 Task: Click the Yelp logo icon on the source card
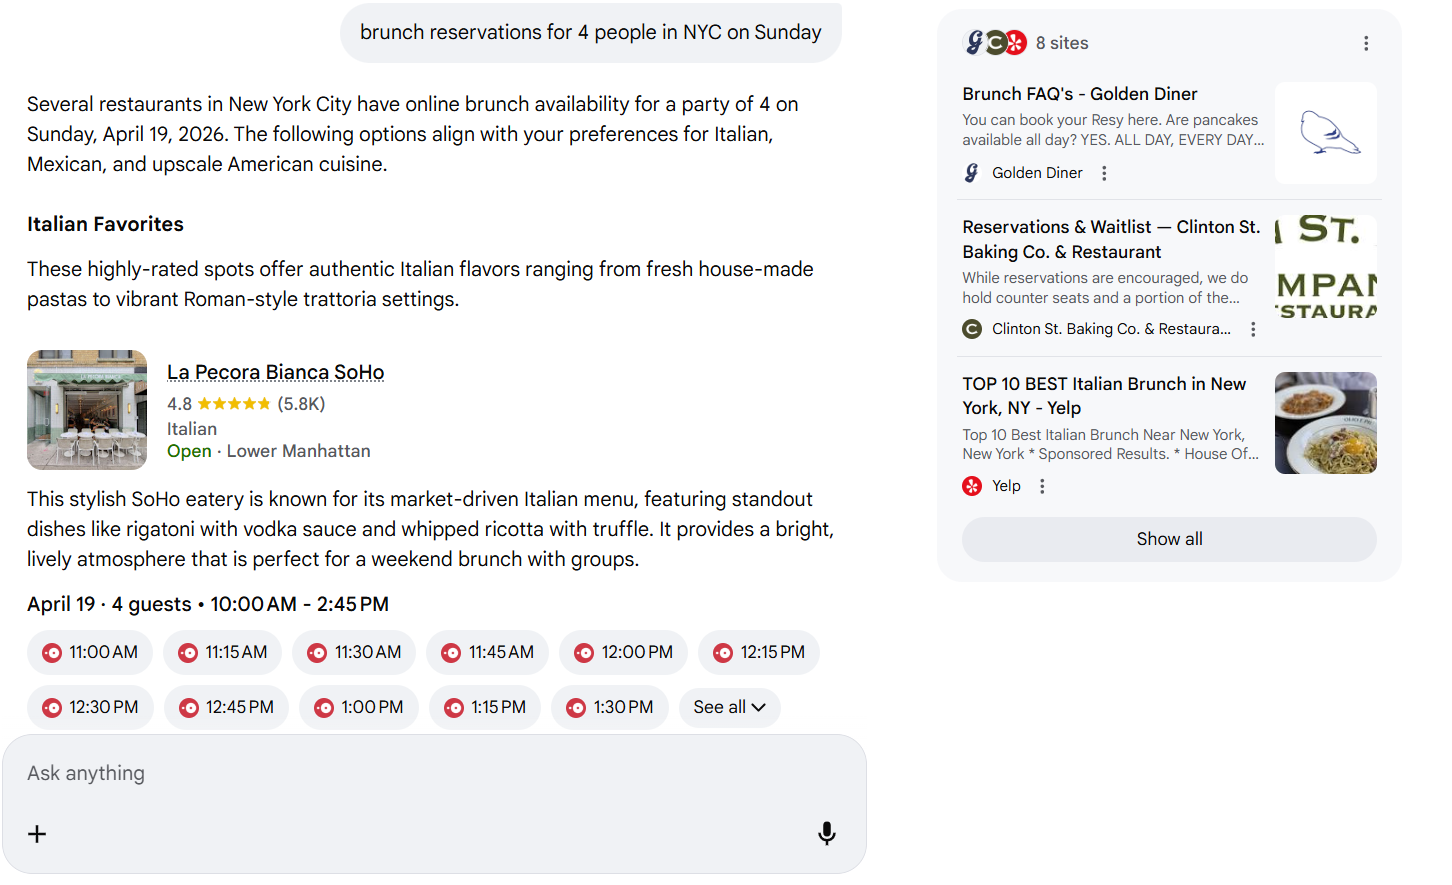point(971,485)
